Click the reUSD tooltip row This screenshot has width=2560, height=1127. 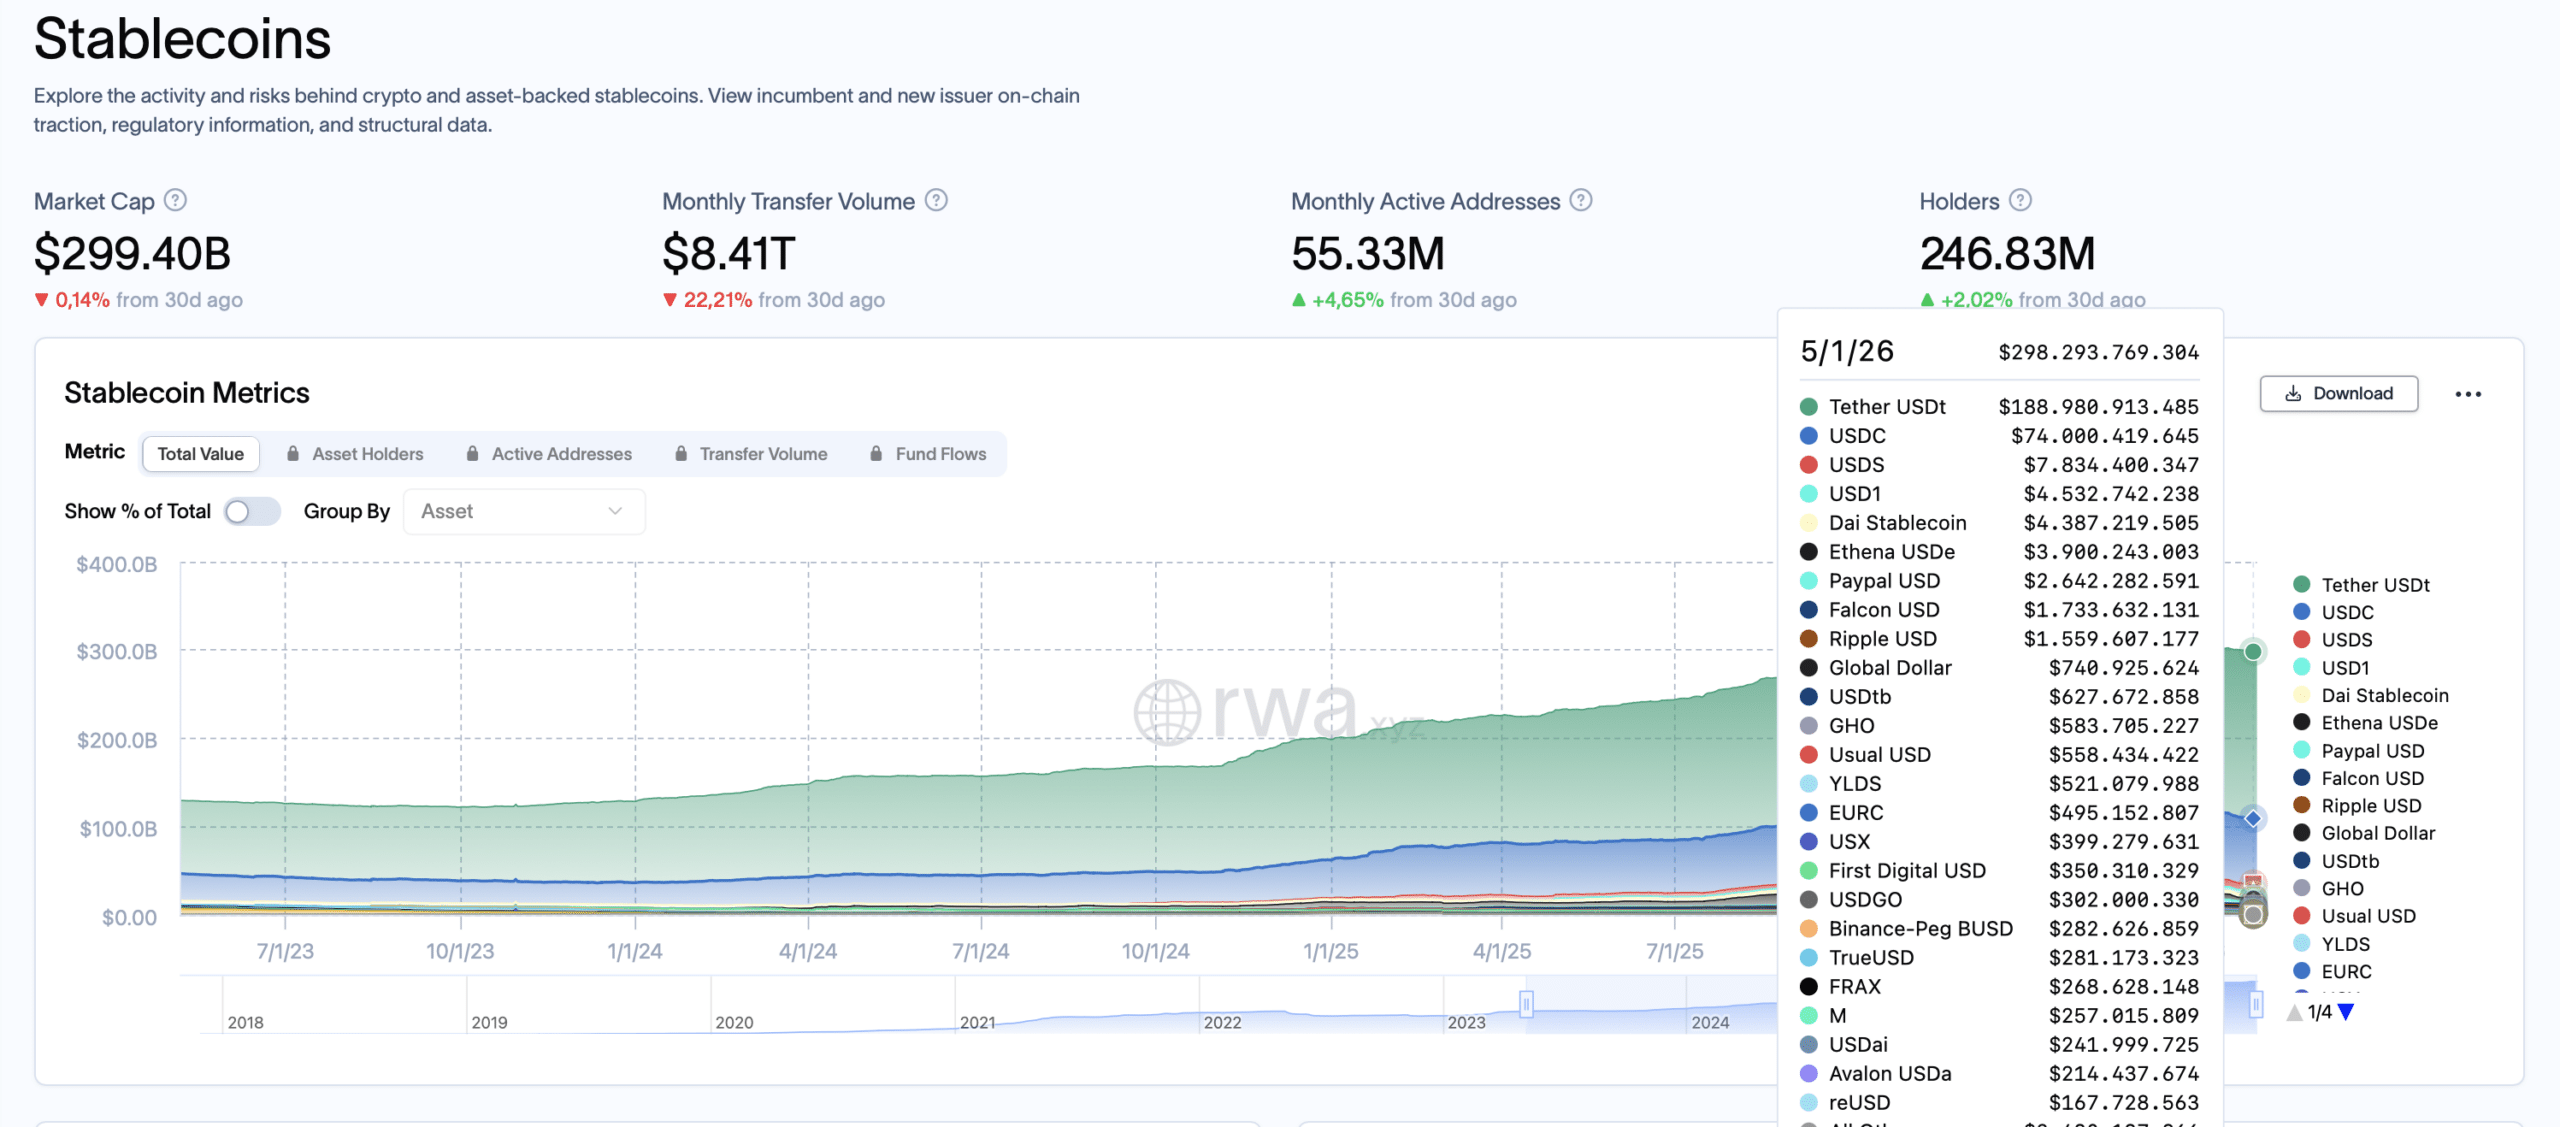coord(1999,1103)
